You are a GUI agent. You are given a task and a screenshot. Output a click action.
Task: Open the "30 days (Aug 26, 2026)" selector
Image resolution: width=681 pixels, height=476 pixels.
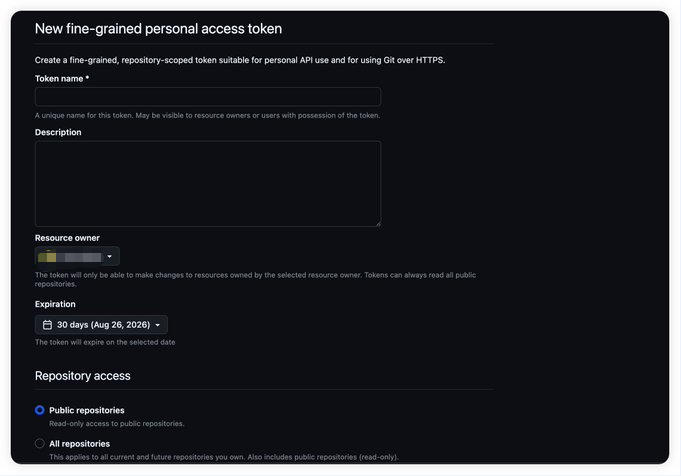tap(101, 325)
